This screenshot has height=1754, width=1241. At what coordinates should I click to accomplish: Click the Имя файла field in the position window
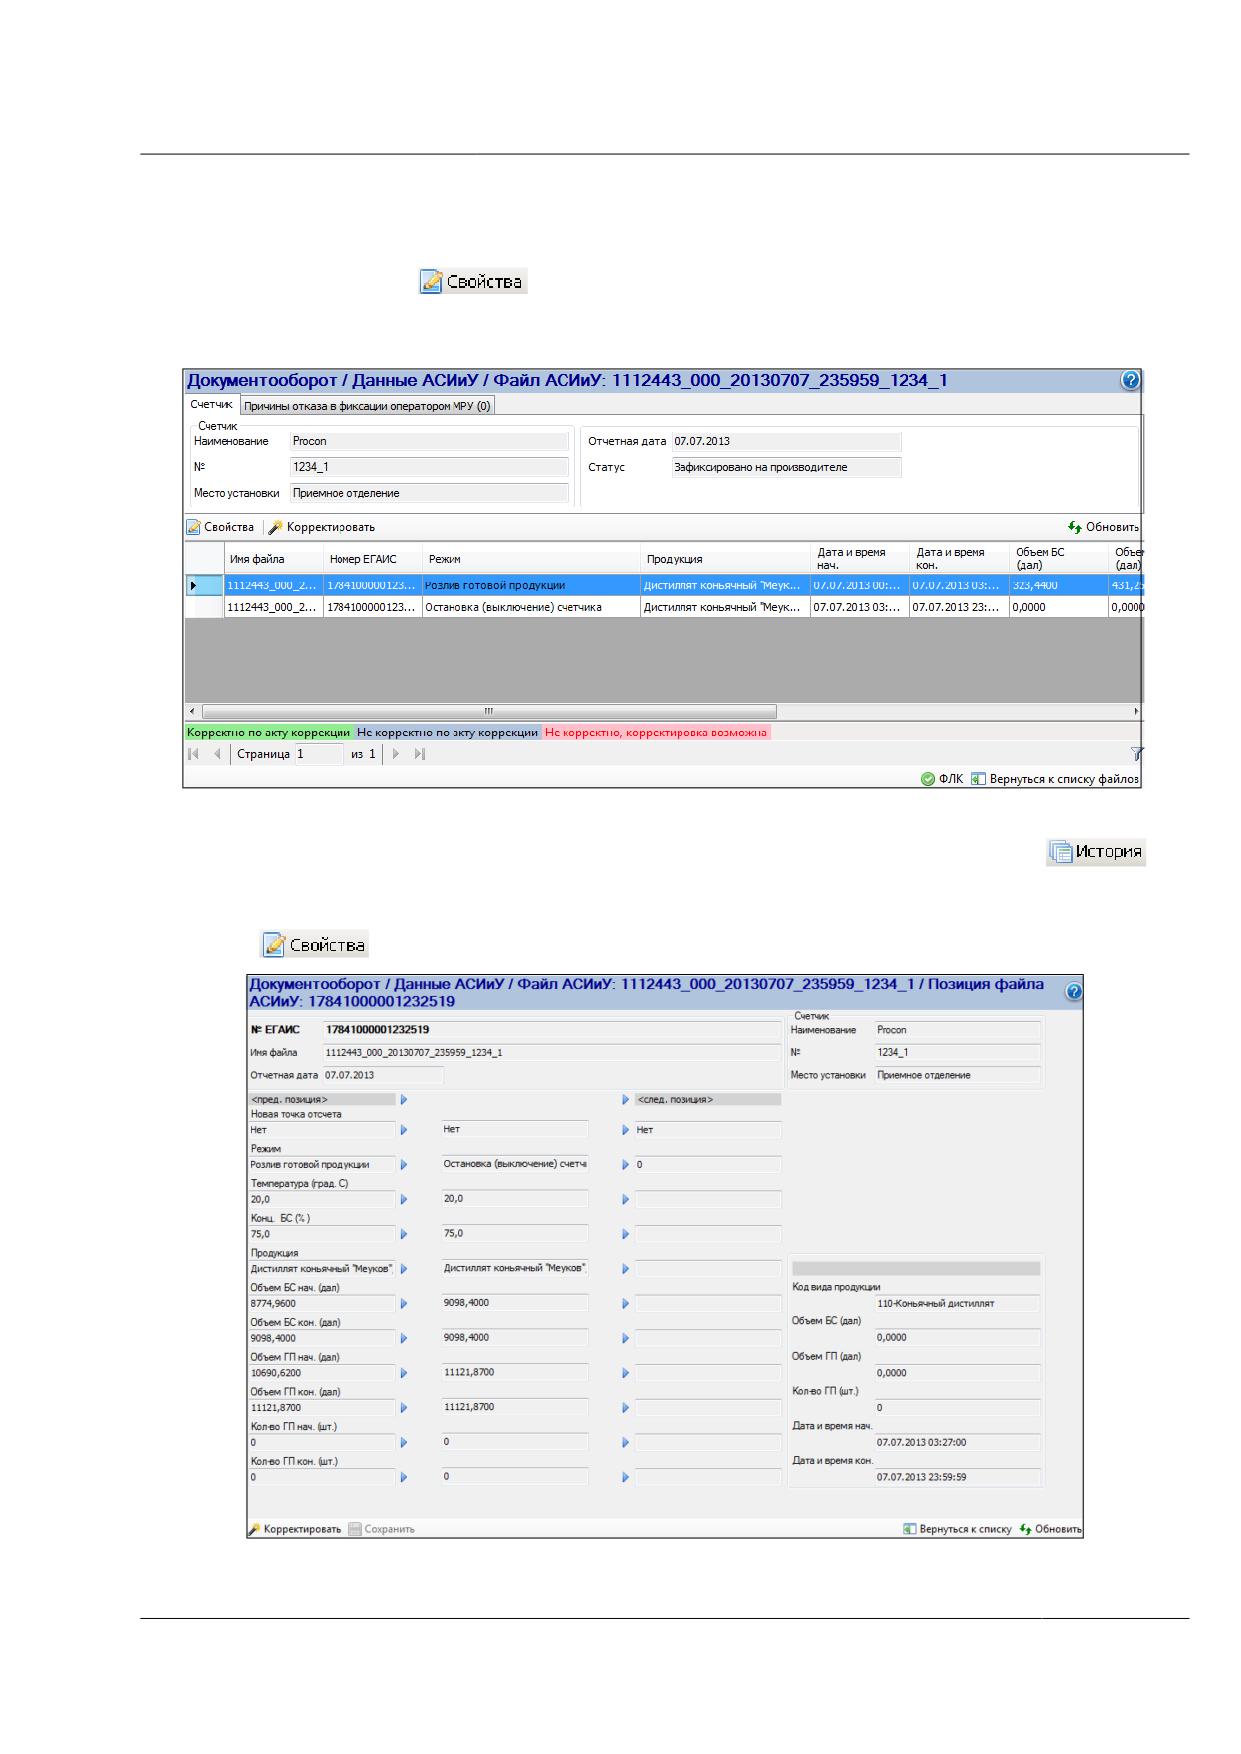click(x=551, y=1052)
